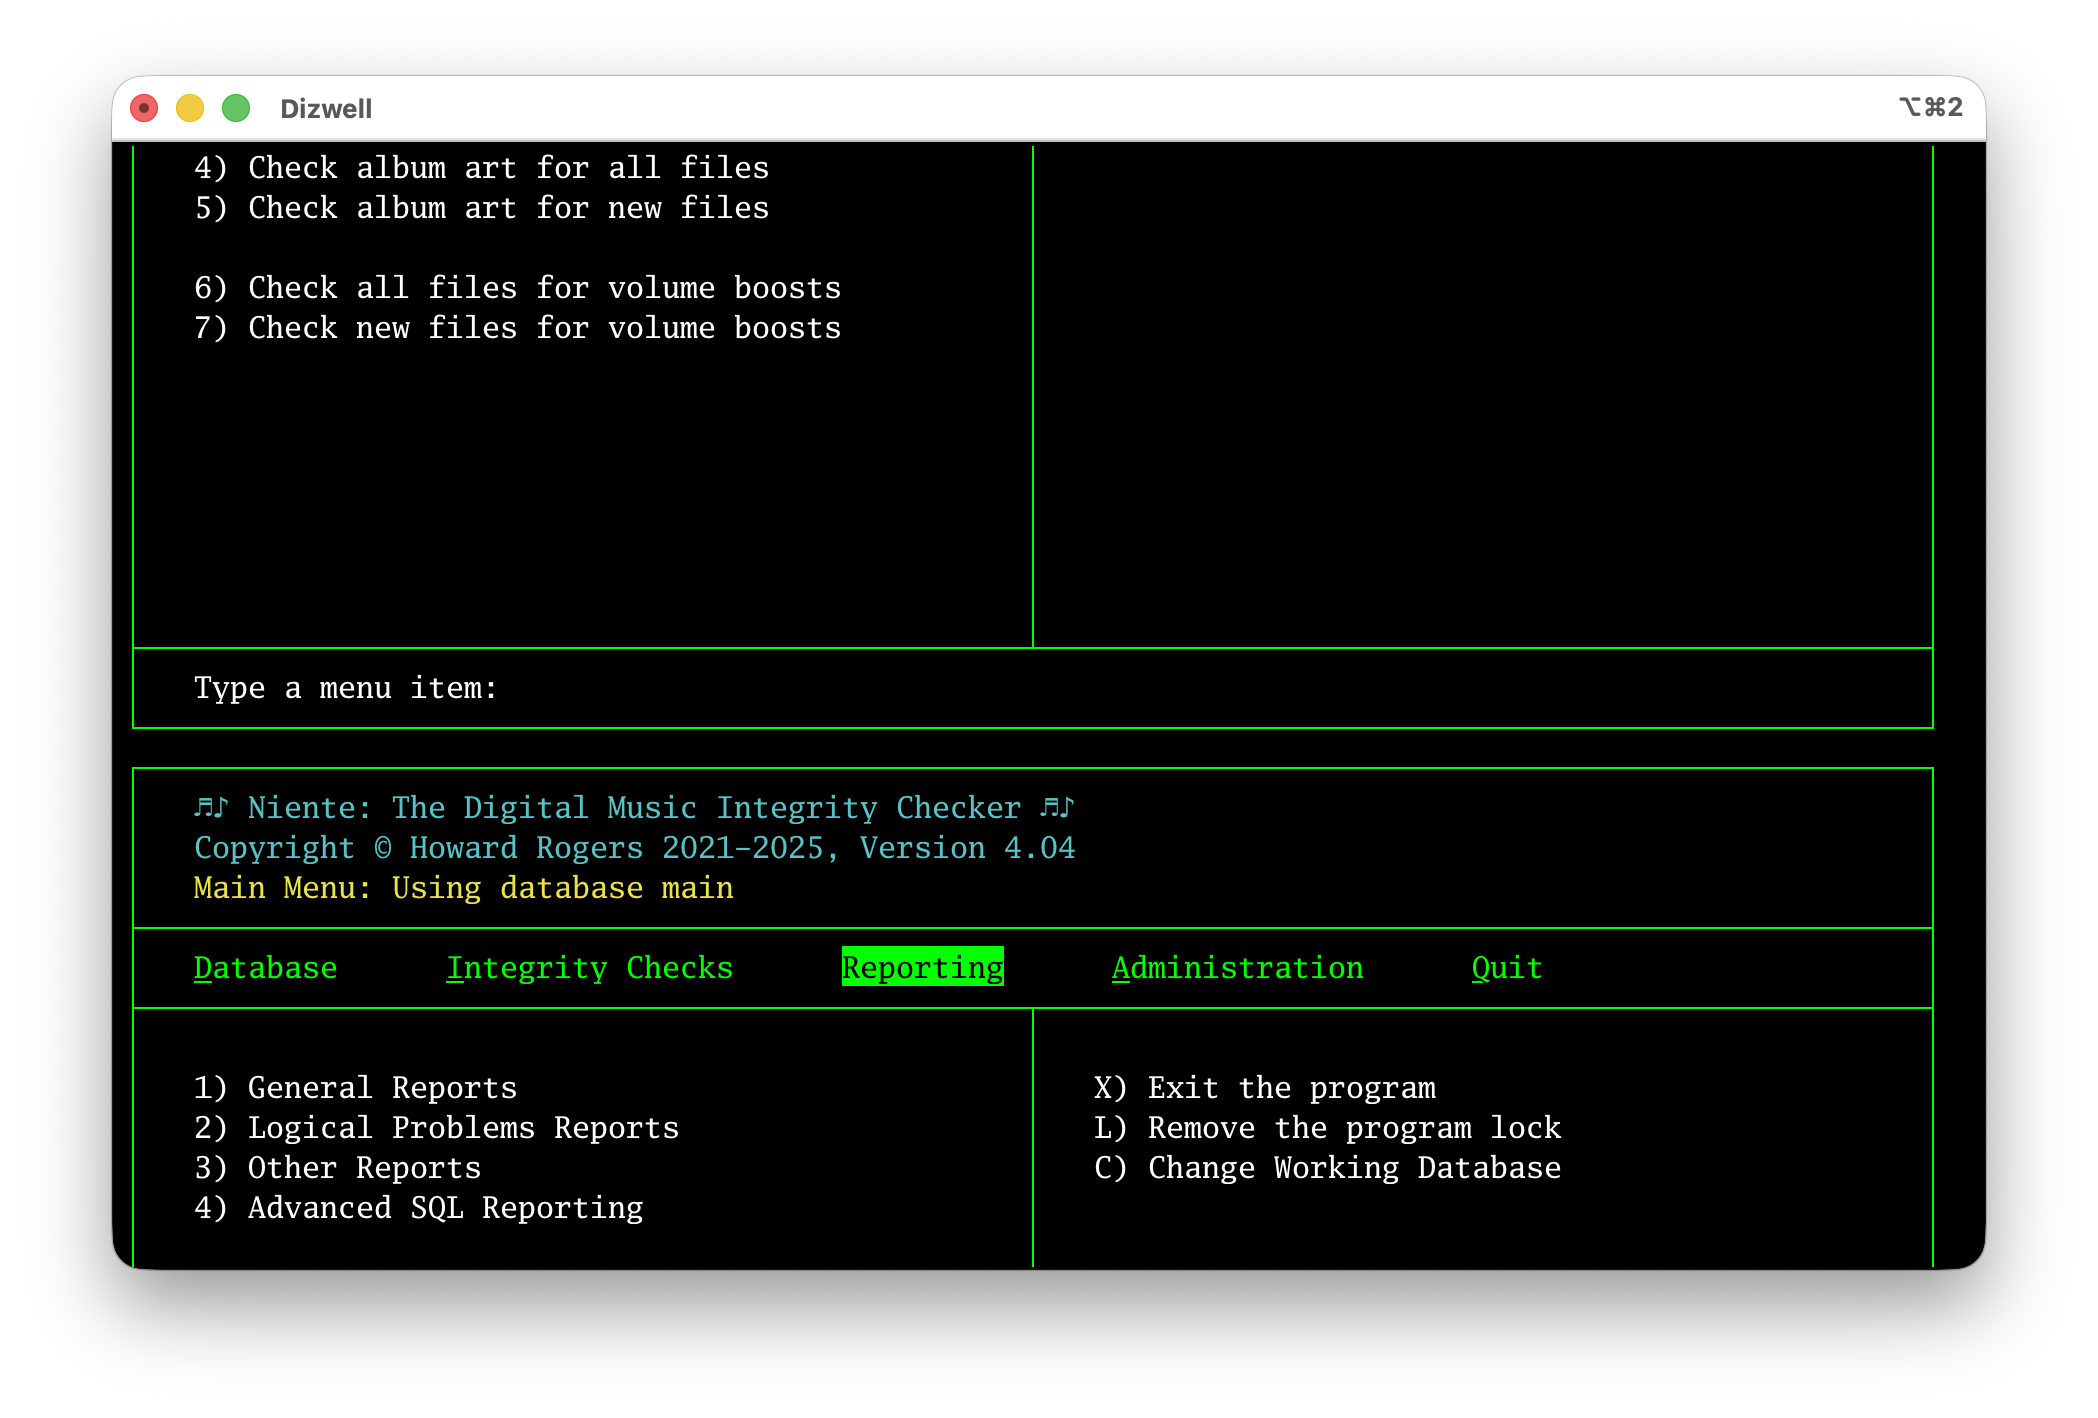Select Logical Problems Reports entry
This screenshot has width=2098, height=1418.
click(x=436, y=1128)
